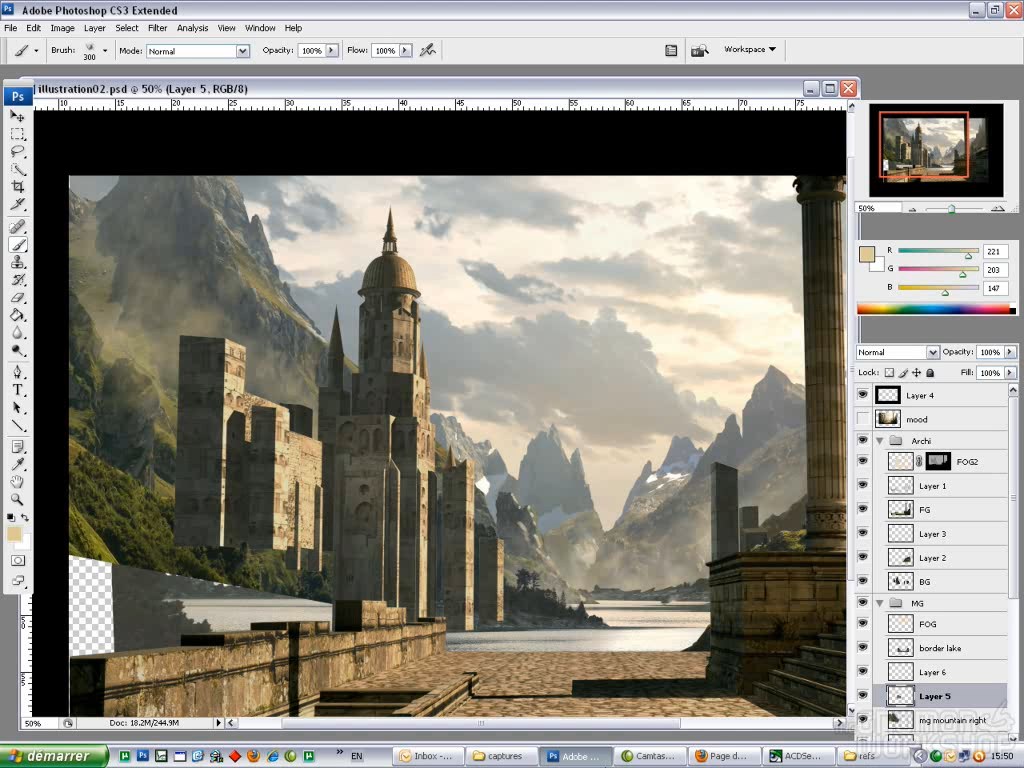
Task: Select the Horizontal Type tool
Action: 18,389
